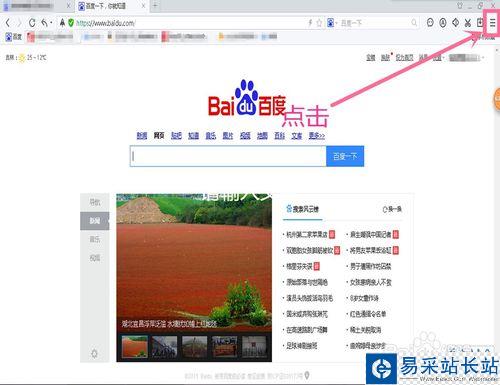Bookmark the page with the star icon
Screen dimensions: 500x385
[x=319, y=23]
